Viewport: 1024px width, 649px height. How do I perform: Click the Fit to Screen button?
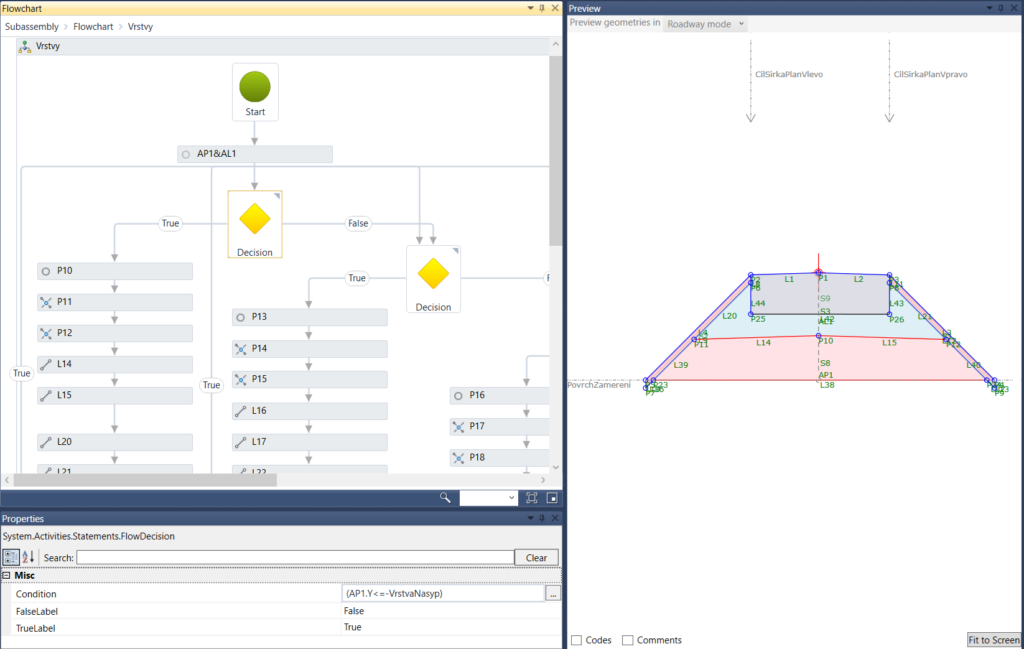pyautogui.click(x=994, y=641)
